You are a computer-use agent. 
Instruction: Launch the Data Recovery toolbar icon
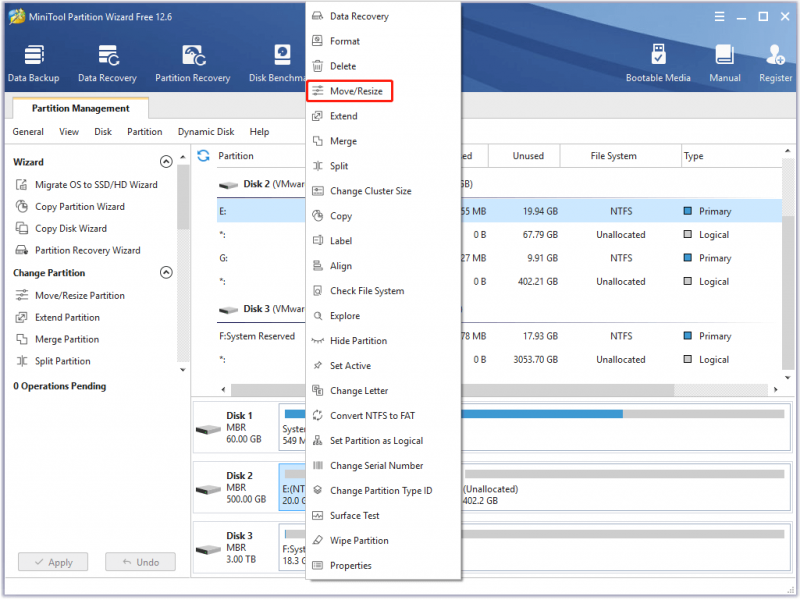coord(107,63)
